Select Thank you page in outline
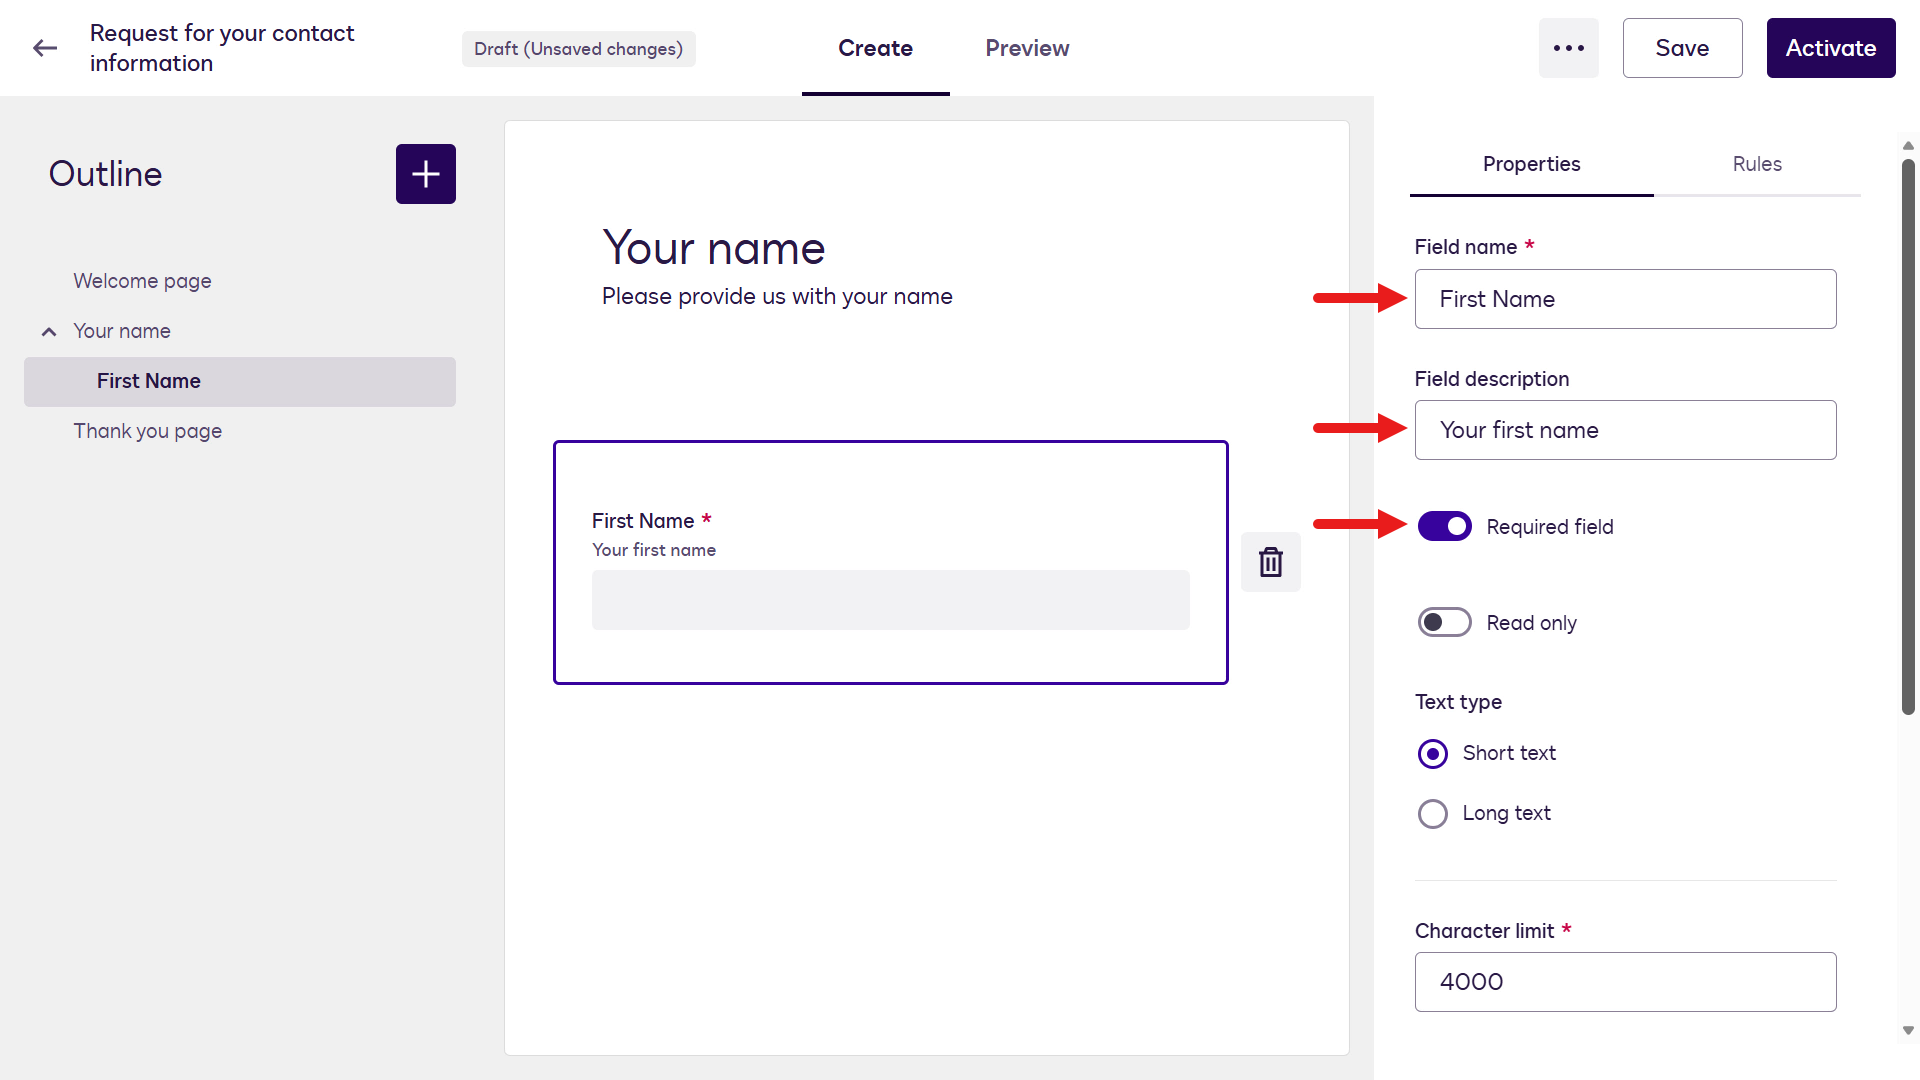 coord(147,431)
